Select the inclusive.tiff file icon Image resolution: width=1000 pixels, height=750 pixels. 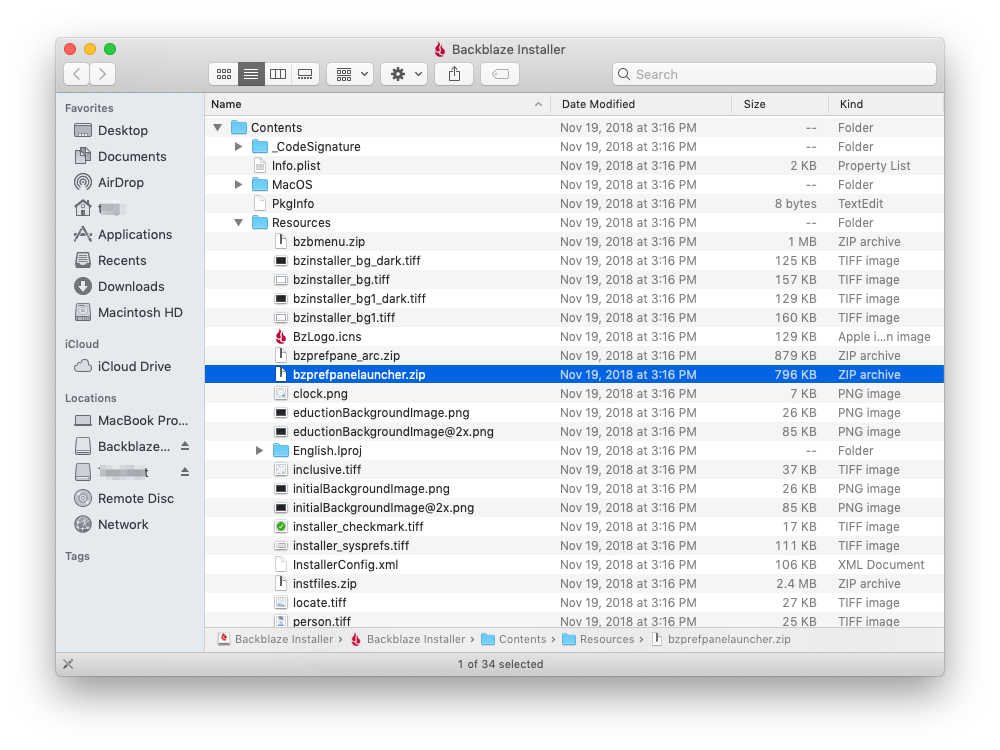click(x=281, y=470)
